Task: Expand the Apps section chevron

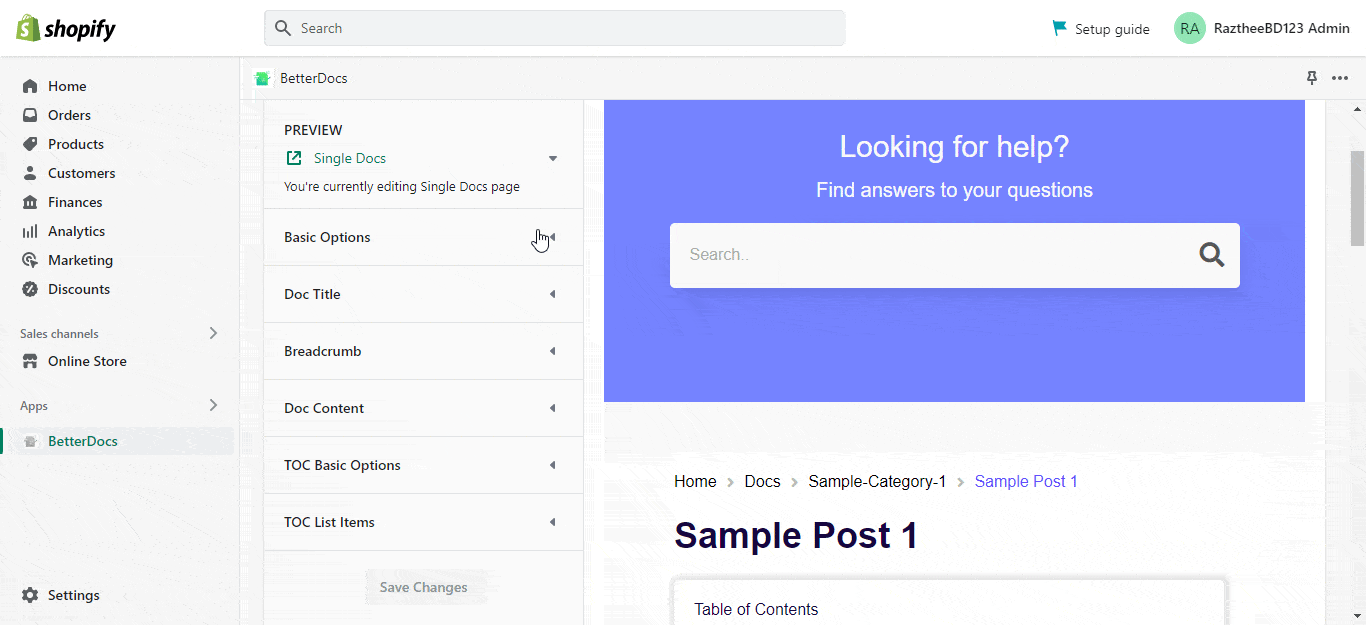Action: [213, 405]
